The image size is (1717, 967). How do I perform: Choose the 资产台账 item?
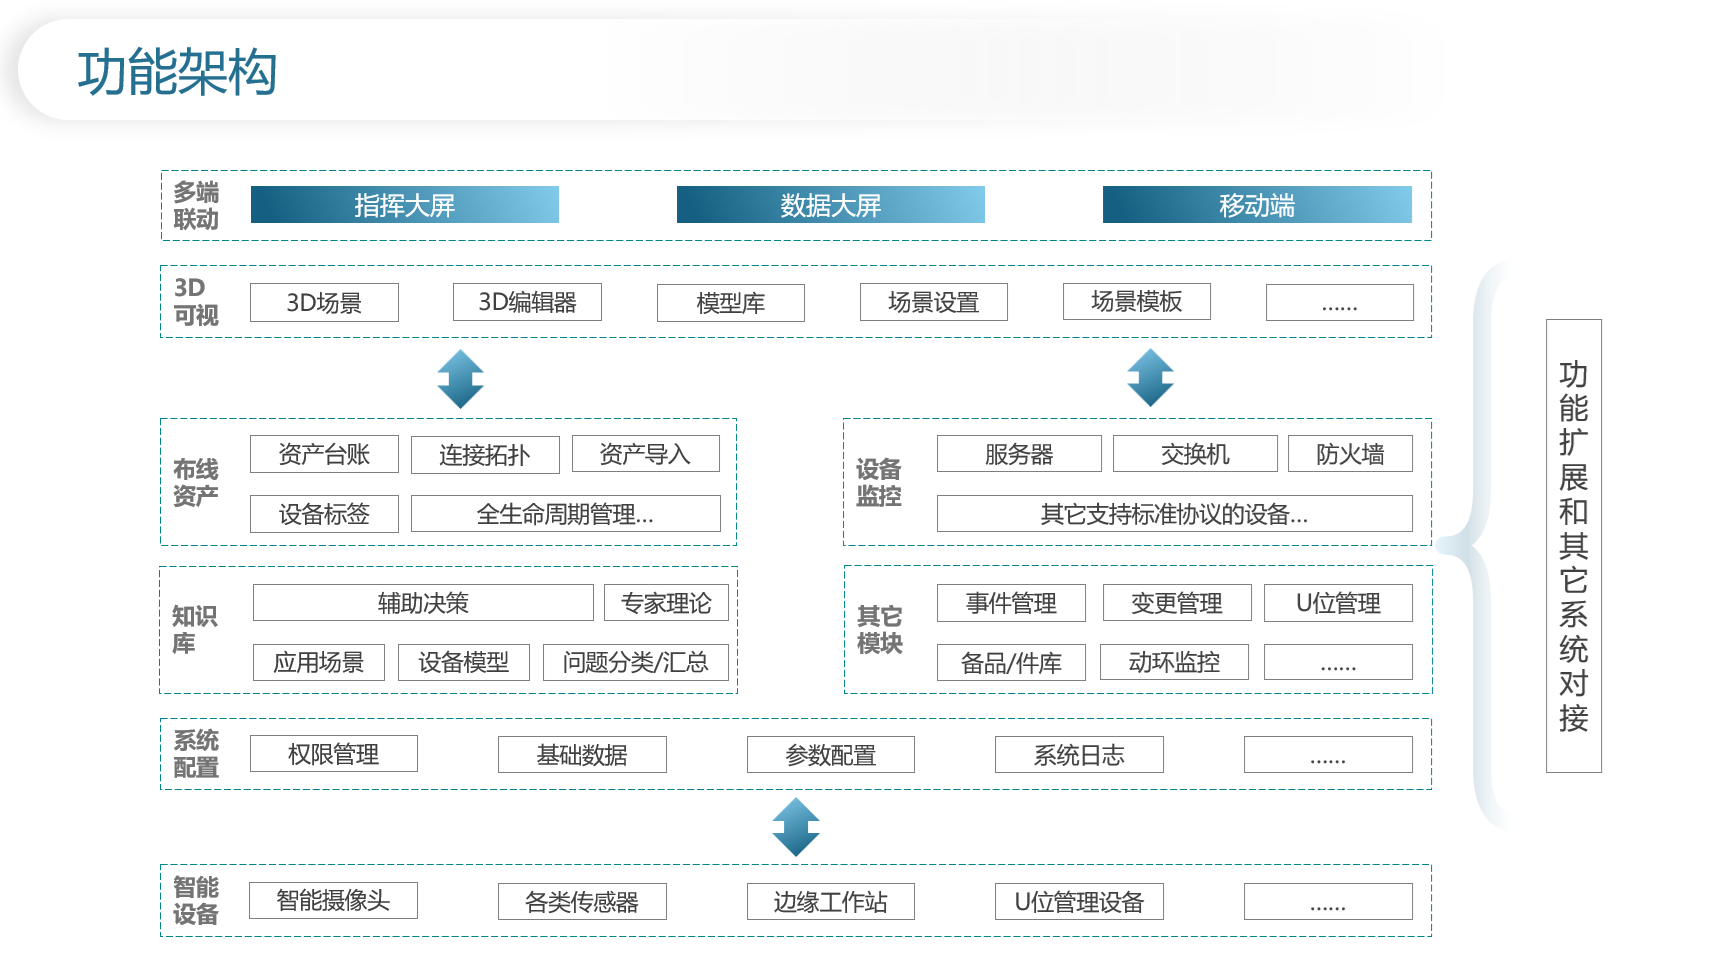click(x=324, y=455)
